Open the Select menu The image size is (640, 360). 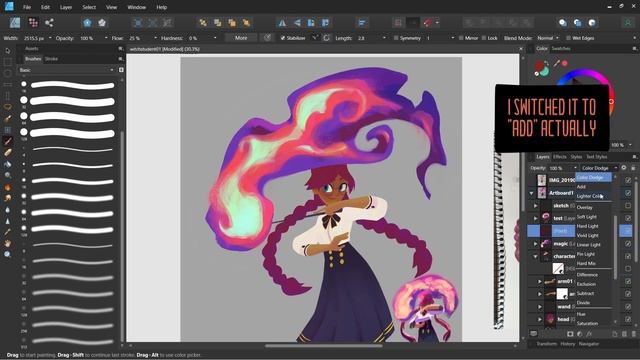click(89, 7)
